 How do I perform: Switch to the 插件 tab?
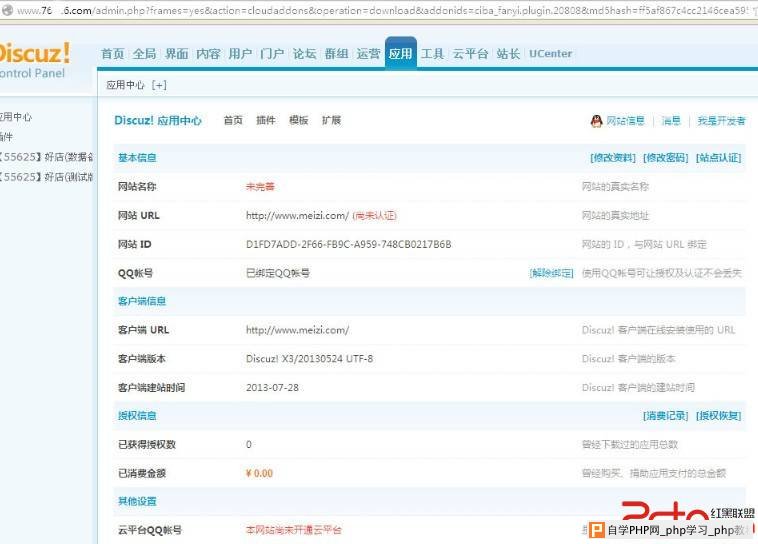pos(265,120)
